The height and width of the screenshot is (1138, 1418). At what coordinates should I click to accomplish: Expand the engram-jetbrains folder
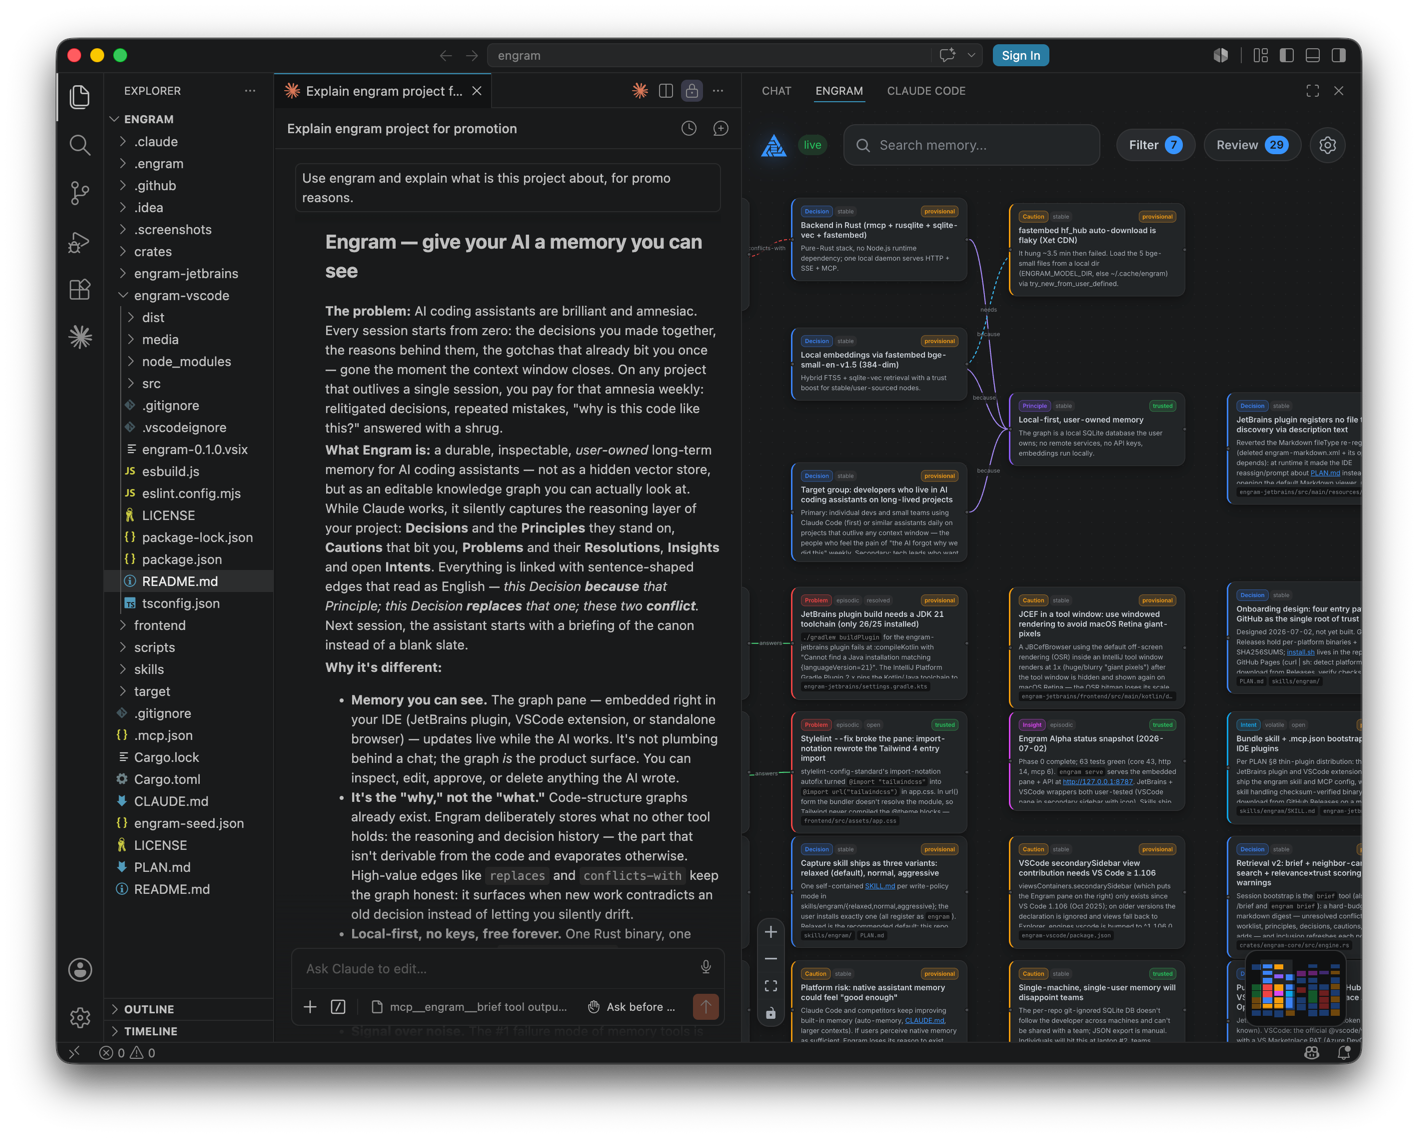189,274
